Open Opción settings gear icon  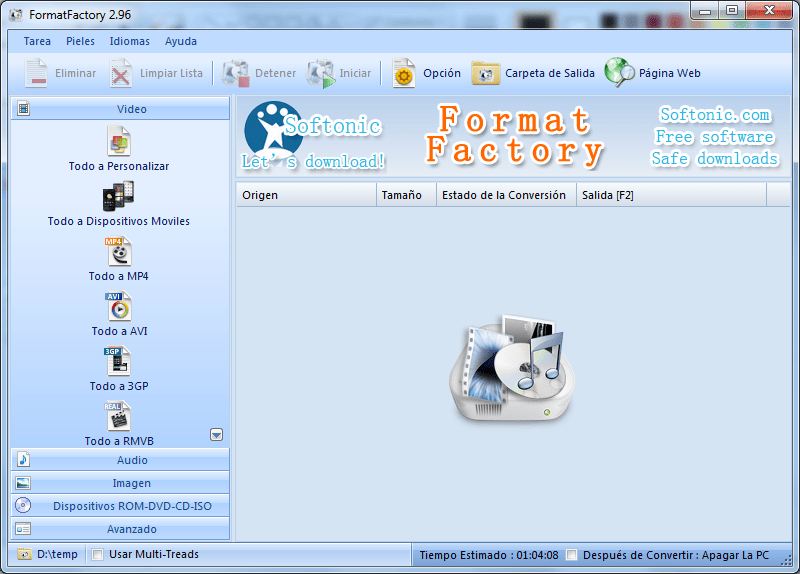(404, 73)
